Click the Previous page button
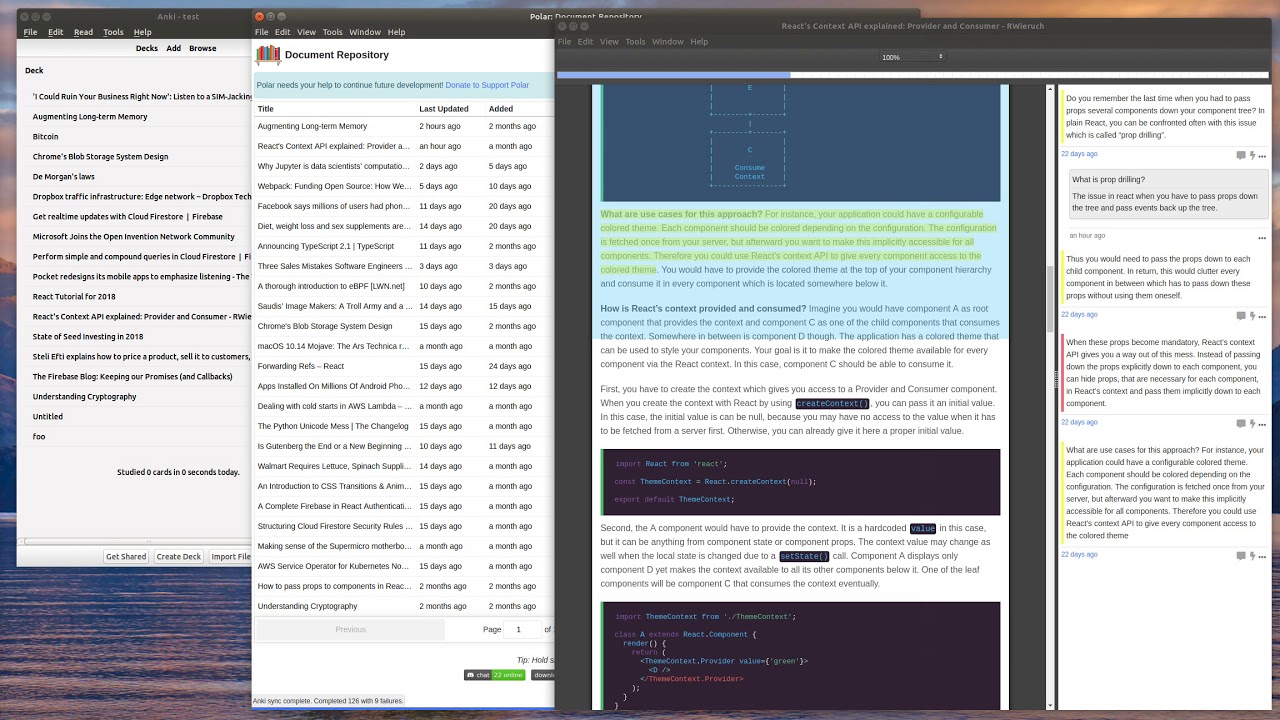 tap(350, 629)
